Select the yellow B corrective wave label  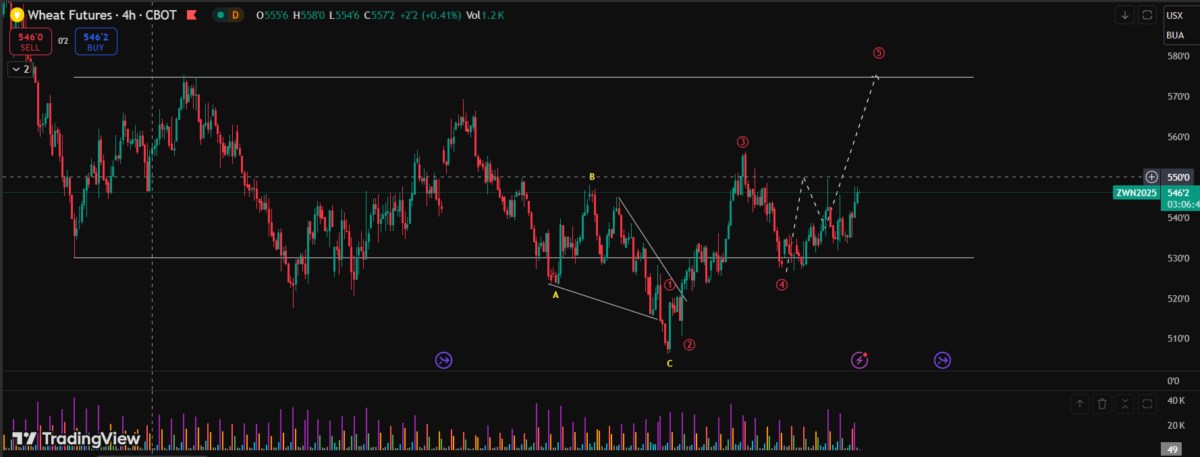pyautogui.click(x=592, y=177)
